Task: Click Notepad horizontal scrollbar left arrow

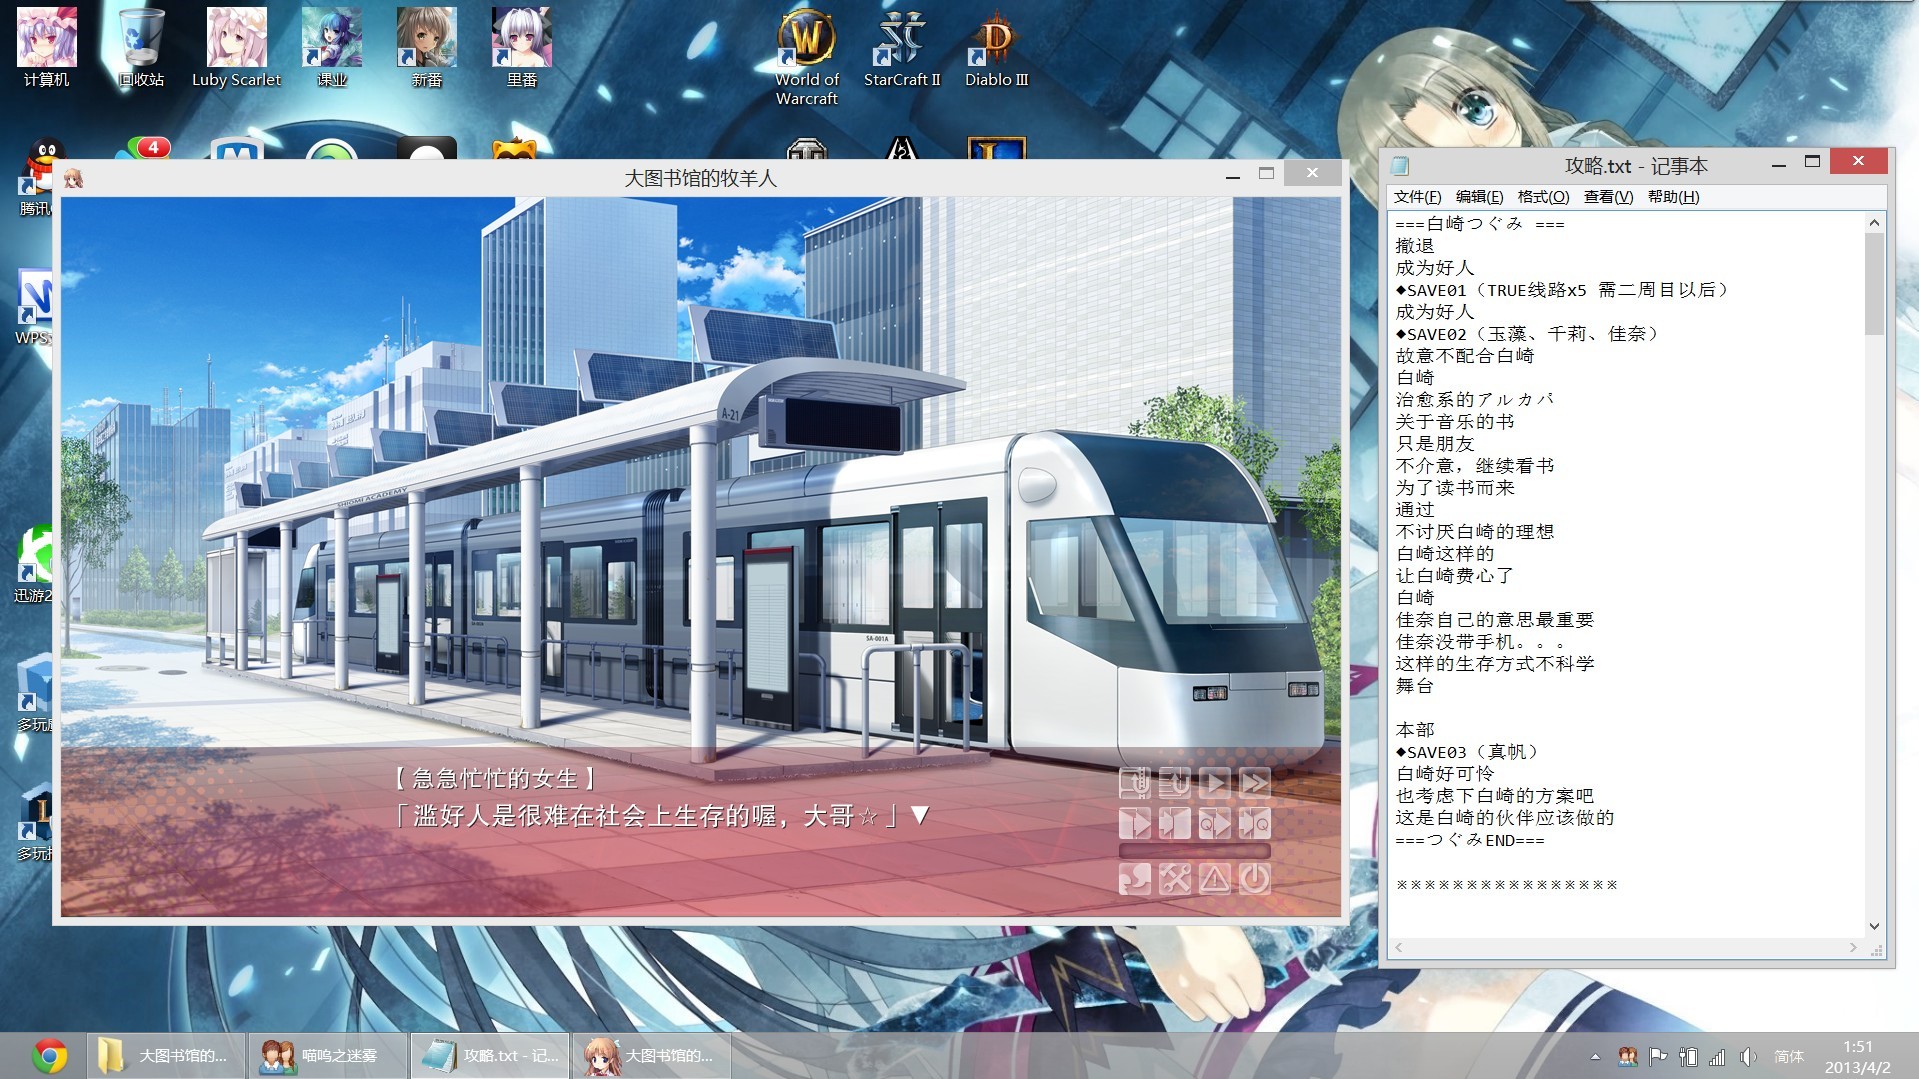Action: [x=1399, y=947]
